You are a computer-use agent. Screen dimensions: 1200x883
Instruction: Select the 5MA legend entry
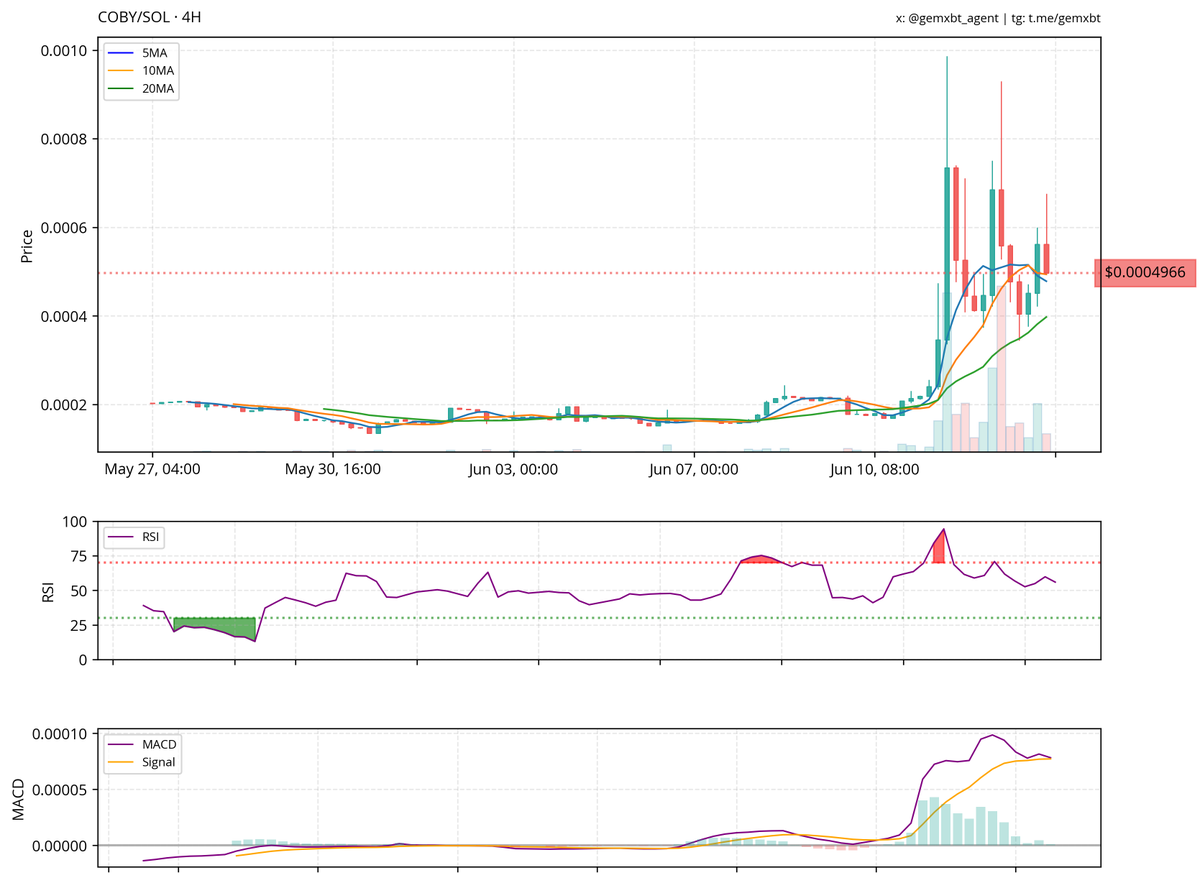click(x=142, y=53)
